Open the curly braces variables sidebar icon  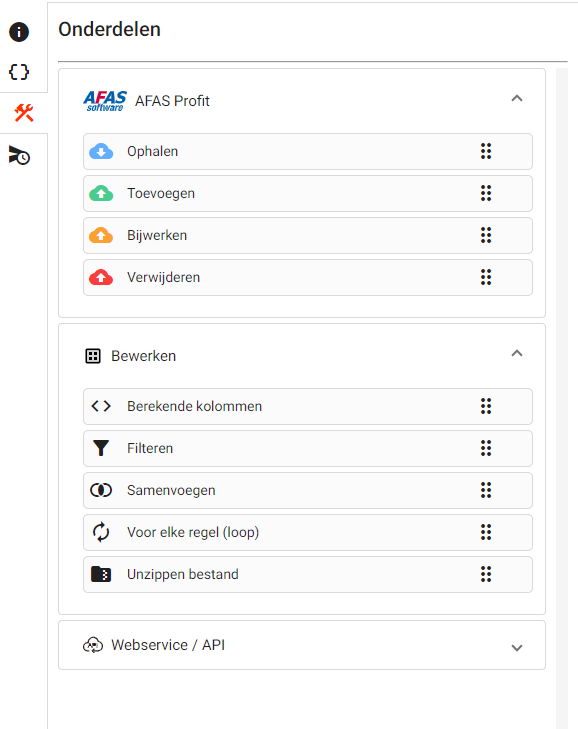19,72
